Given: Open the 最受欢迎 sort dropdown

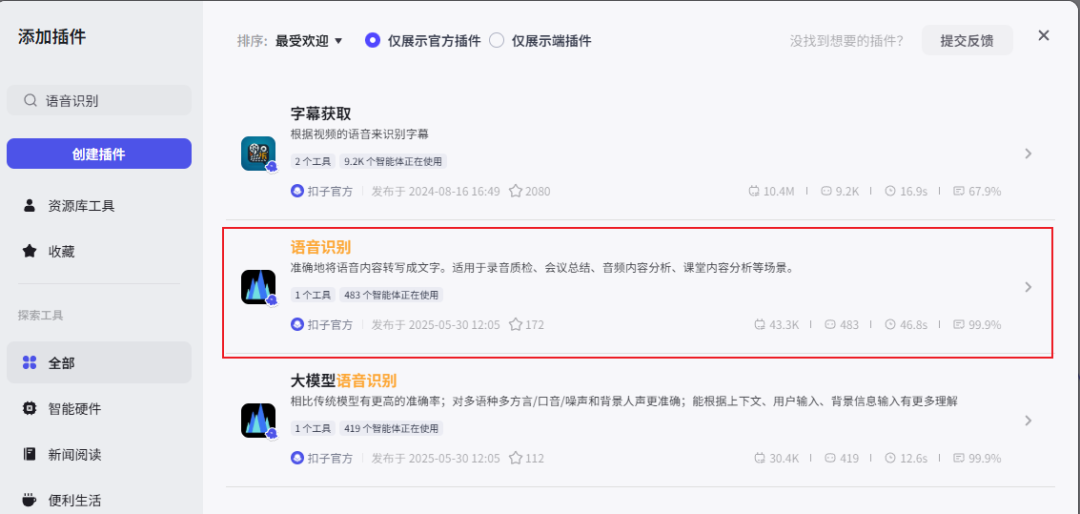Looking at the screenshot, I should (308, 41).
